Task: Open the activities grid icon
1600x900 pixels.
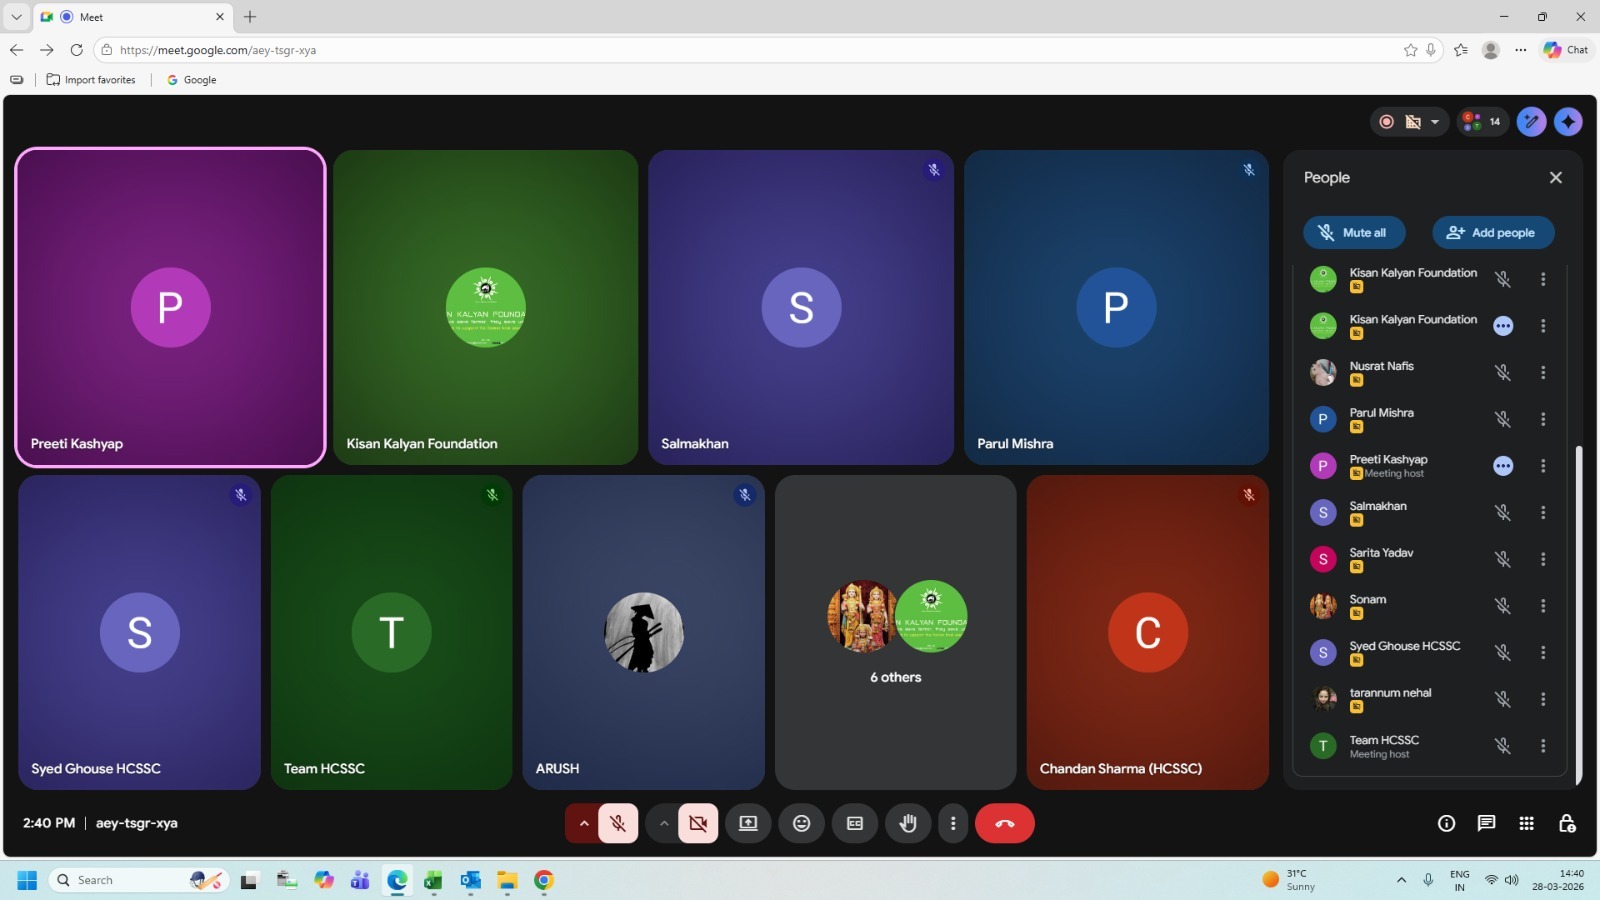Action: pyautogui.click(x=1526, y=823)
